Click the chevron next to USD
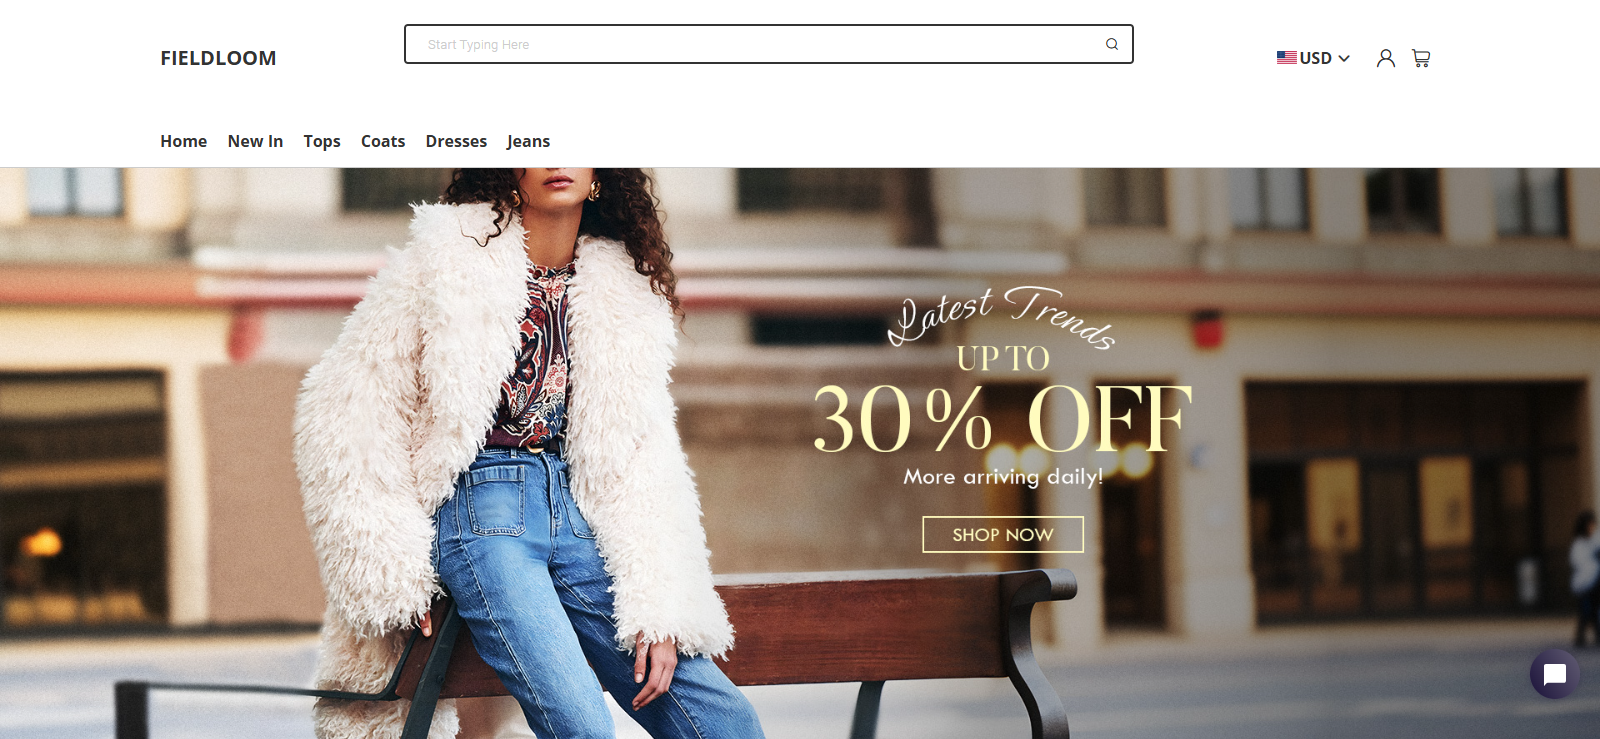This screenshot has height=739, width=1600. point(1344,58)
